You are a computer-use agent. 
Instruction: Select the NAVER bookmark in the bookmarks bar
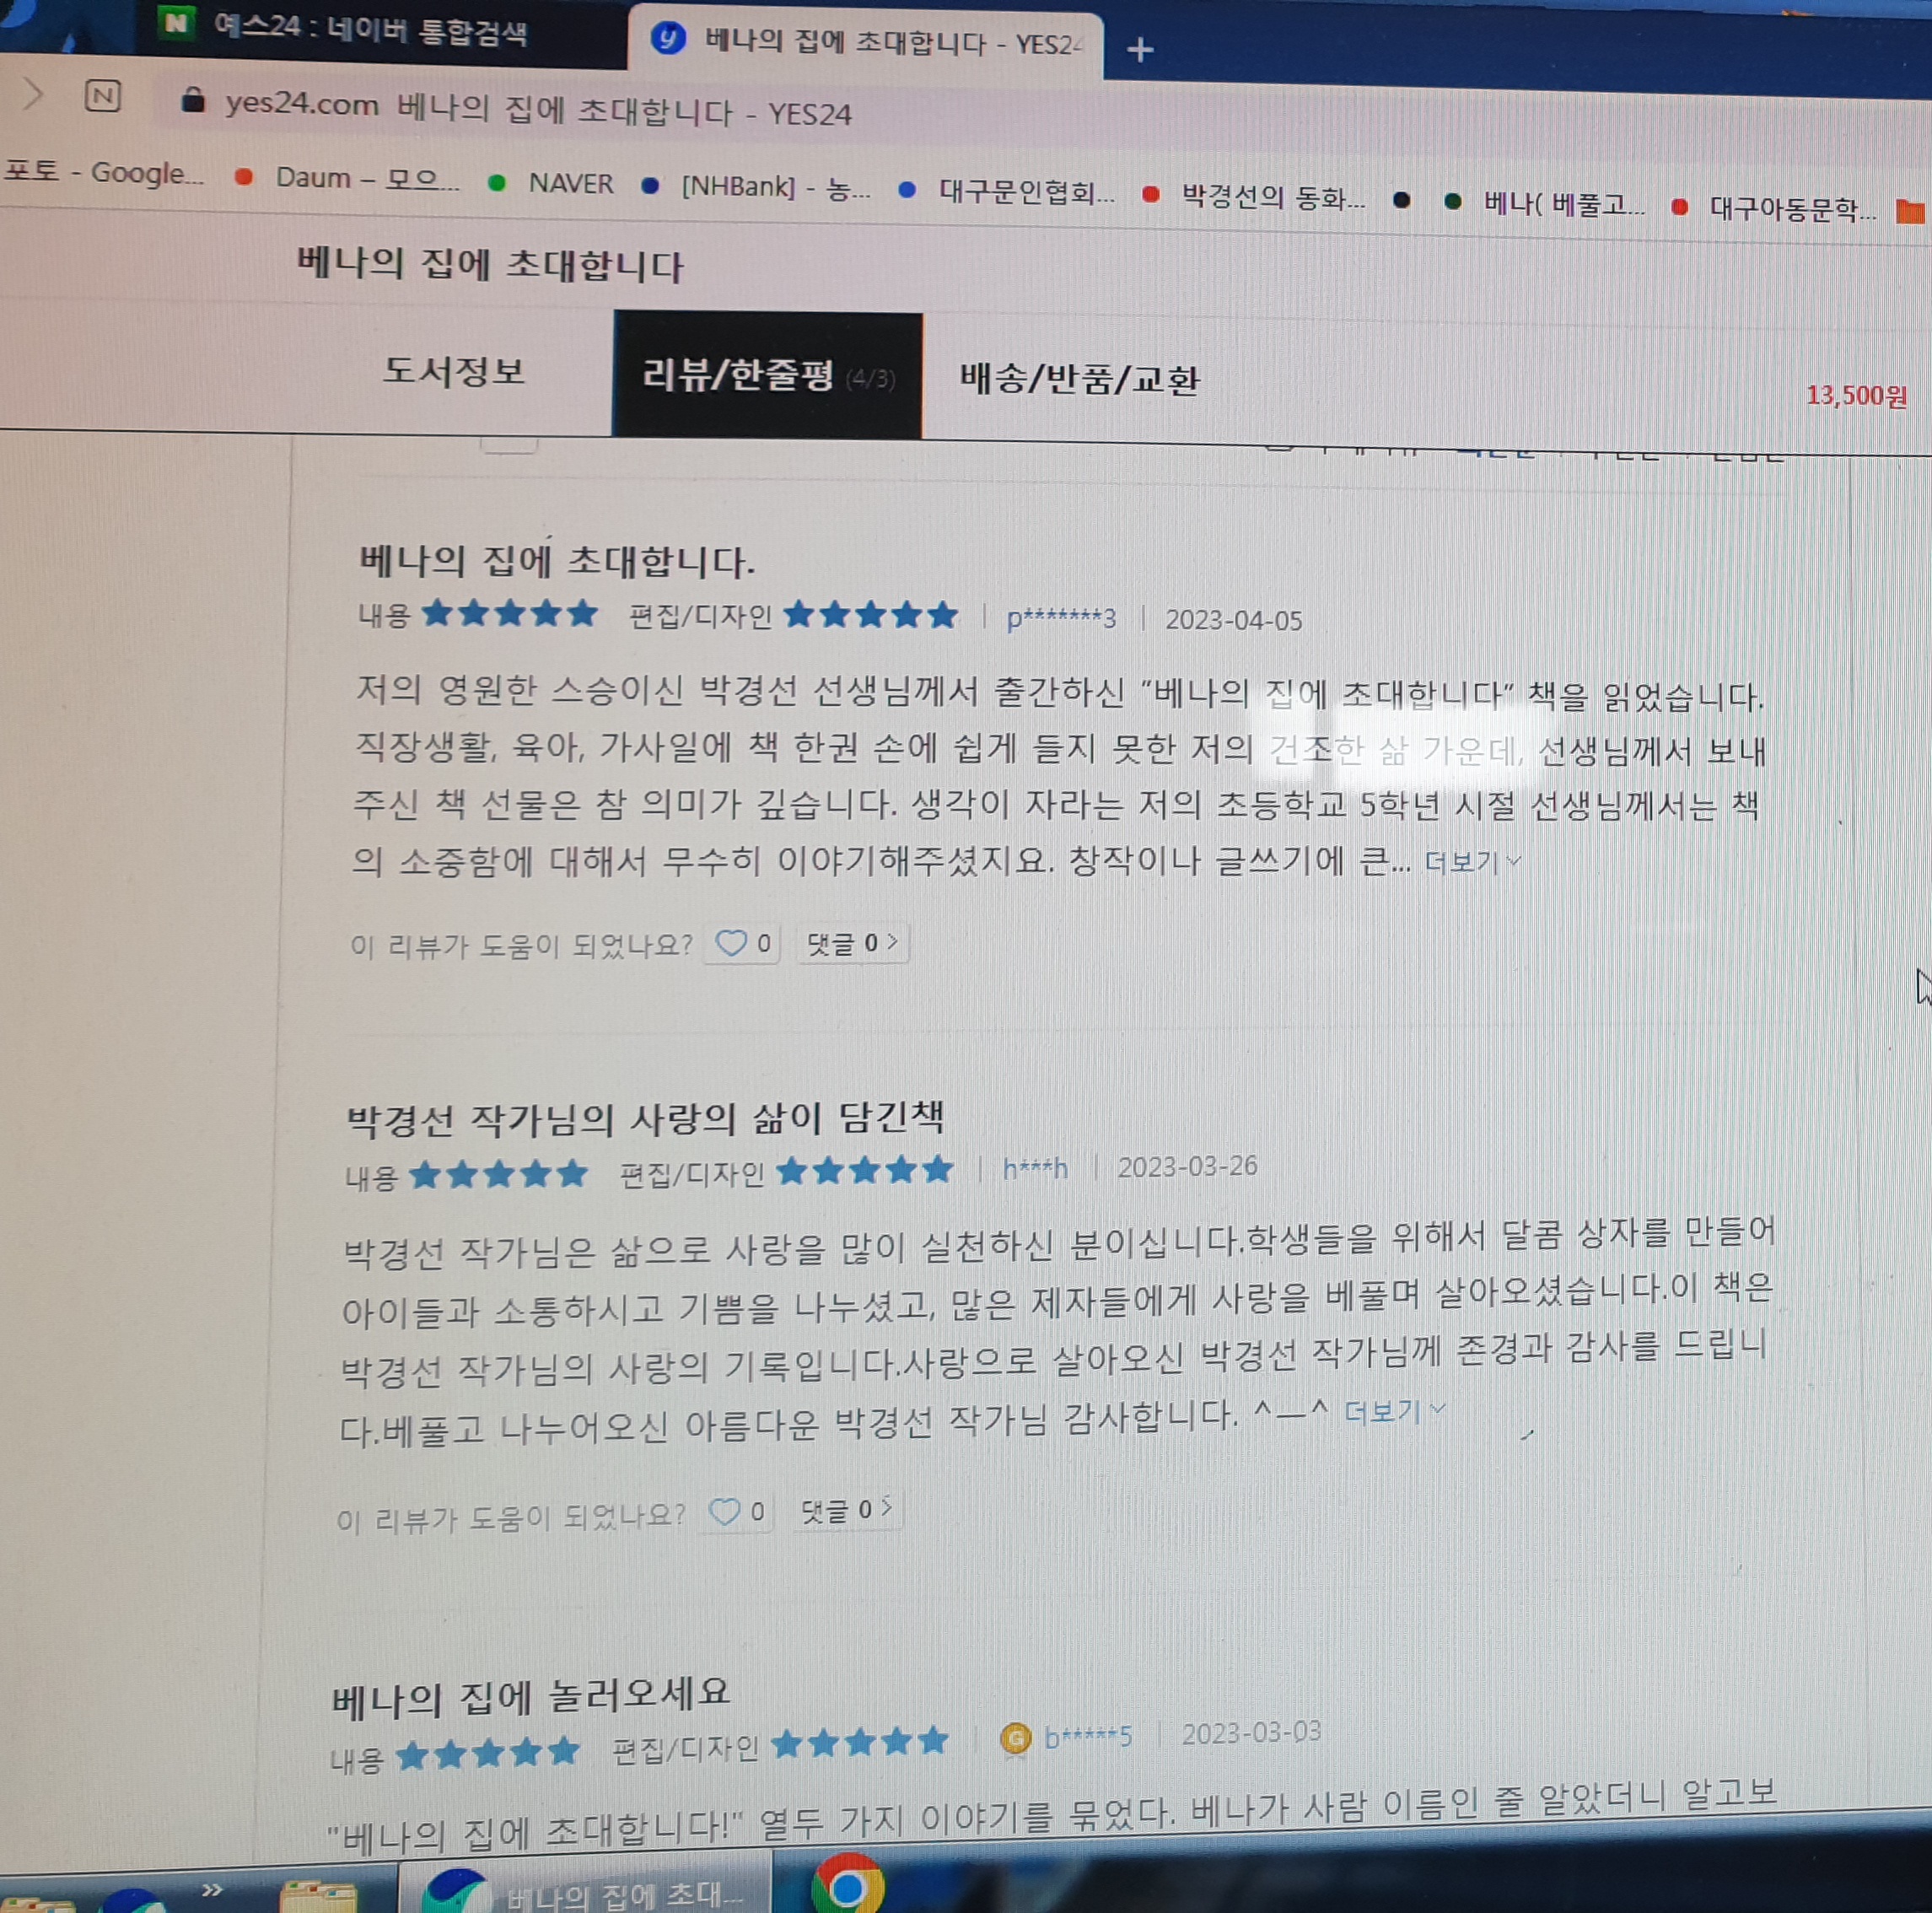pyautogui.click(x=568, y=184)
